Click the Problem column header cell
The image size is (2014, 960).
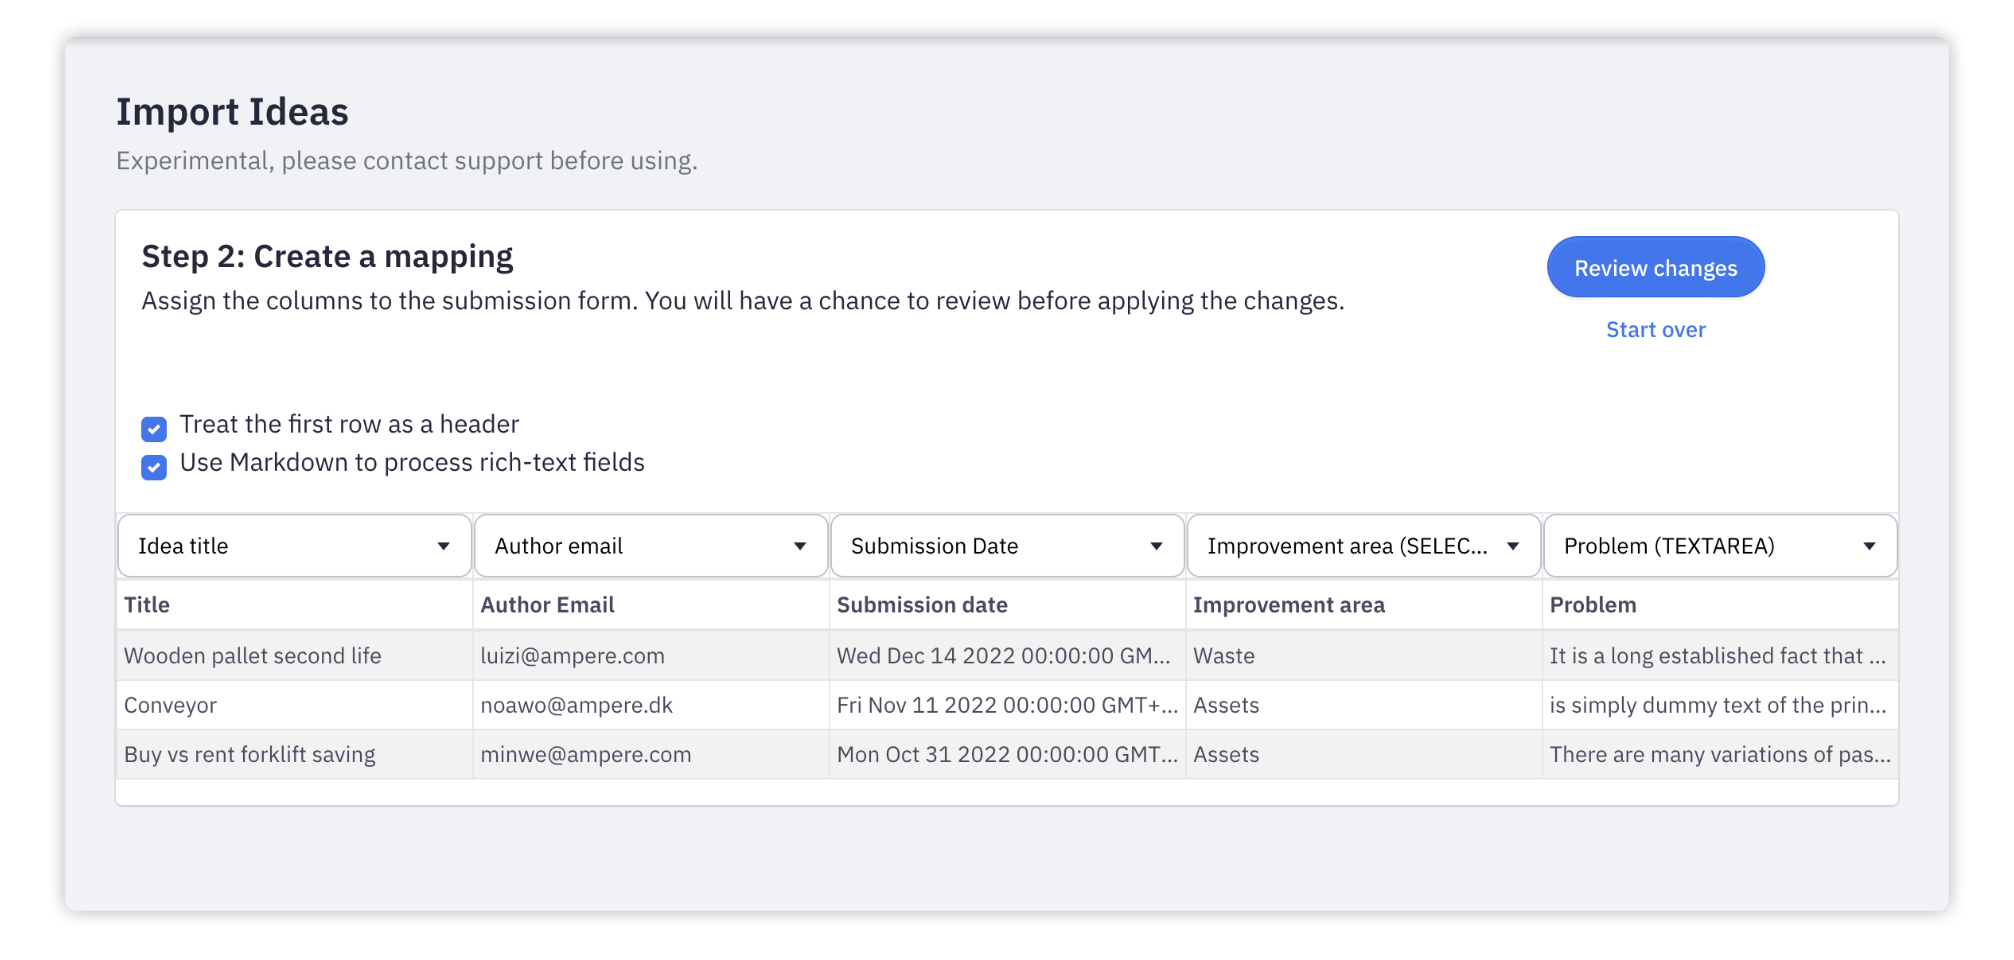[1593, 605]
